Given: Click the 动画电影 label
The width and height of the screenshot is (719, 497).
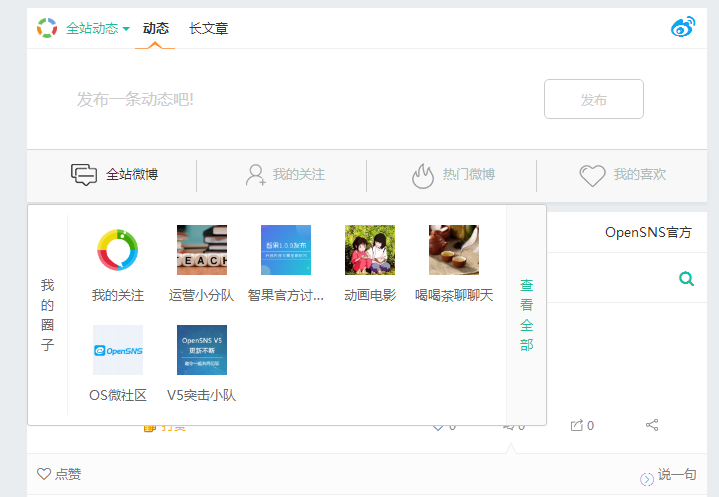Looking at the screenshot, I should tap(370, 295).
